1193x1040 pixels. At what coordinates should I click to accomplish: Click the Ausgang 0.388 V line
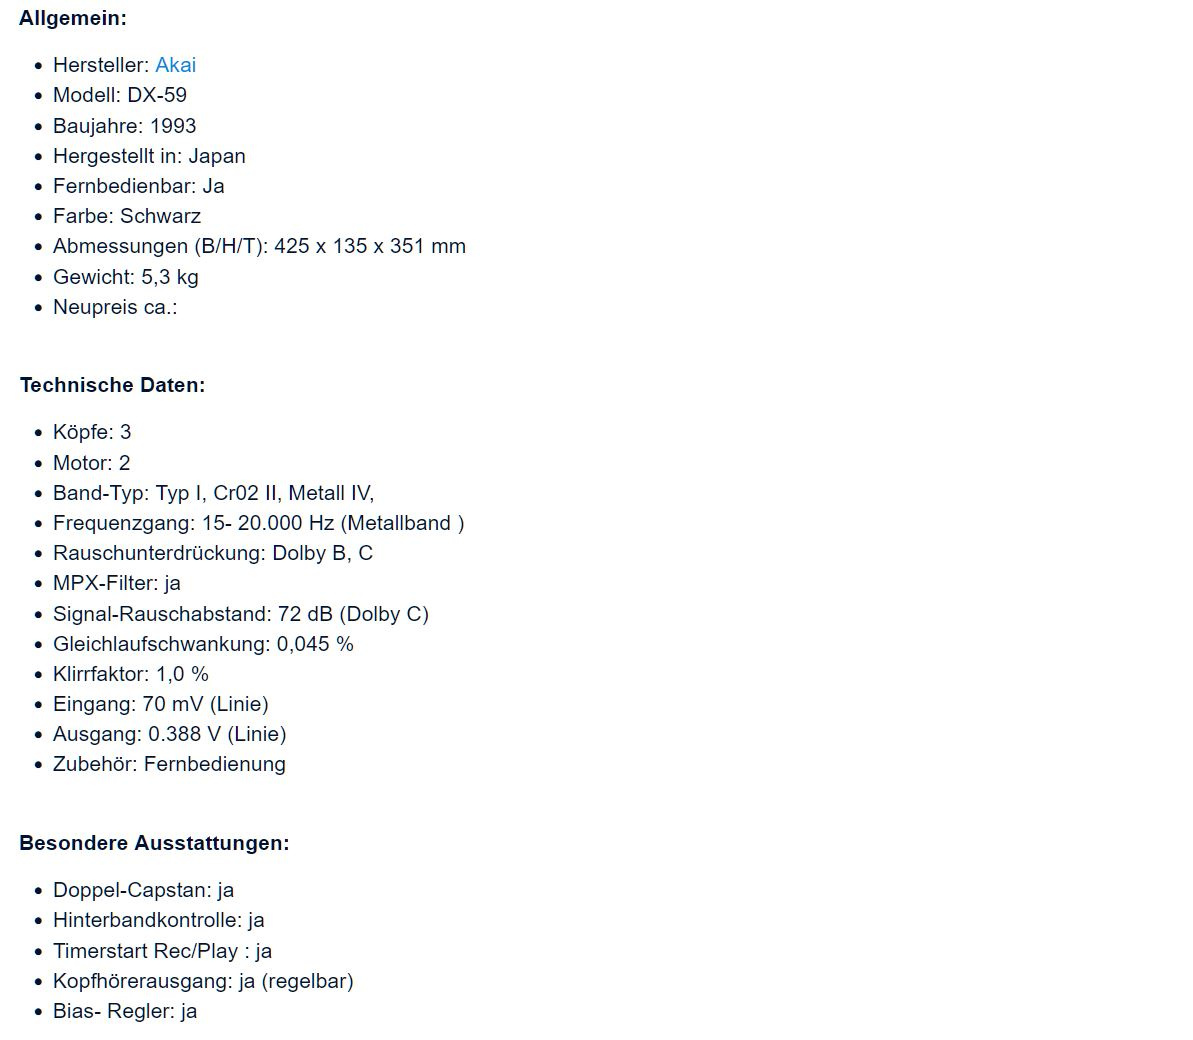(x=170, y=734)
